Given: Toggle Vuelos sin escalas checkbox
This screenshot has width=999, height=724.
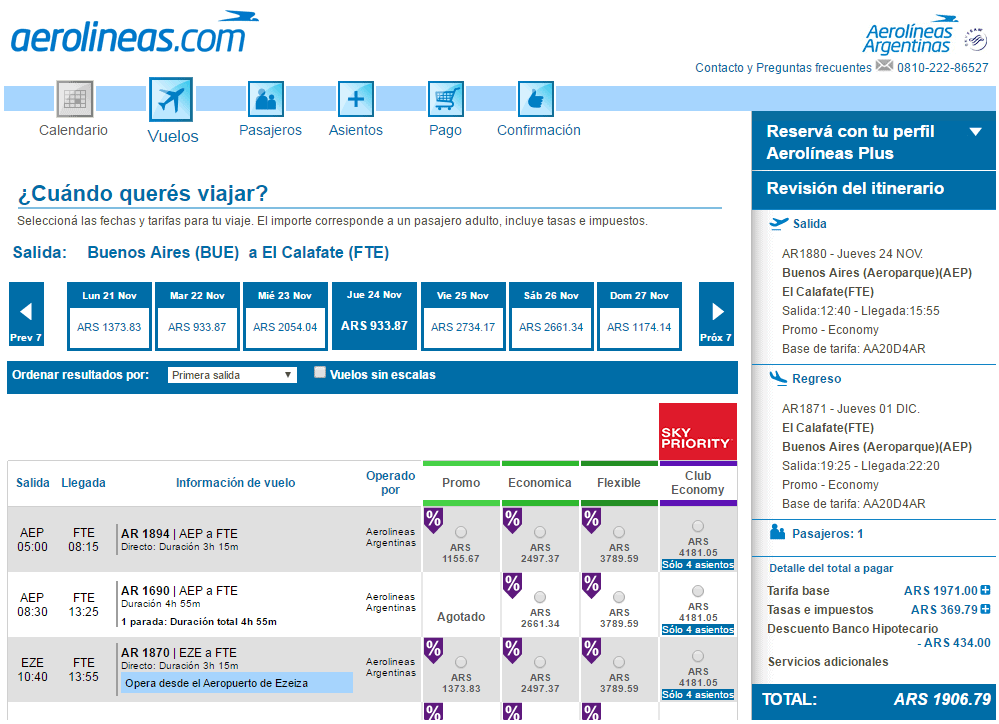Looking at the screenshot, I should click(320, 372).
